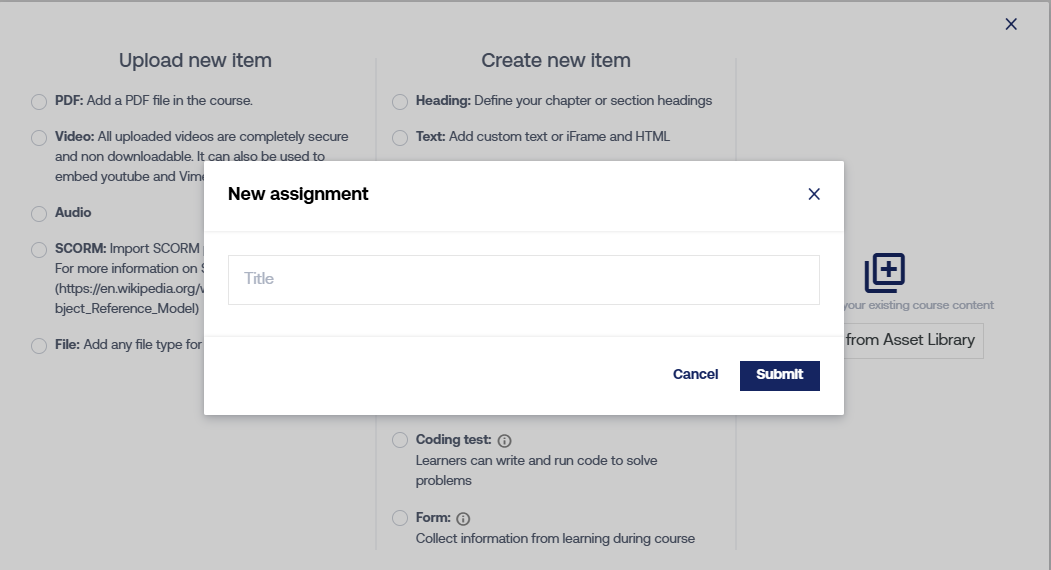This screenshot has width=1051, height=570.
Task: Click the Create new item heading
Action: point(556,61)
